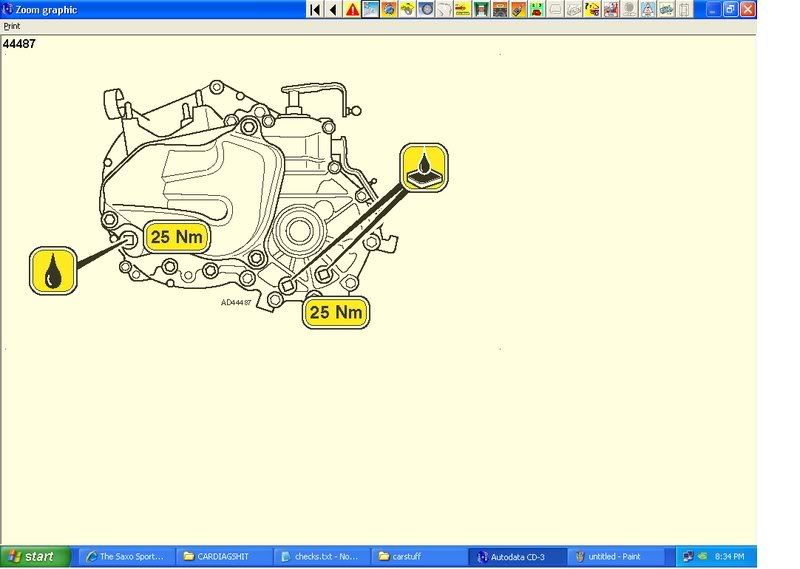The height and width of the screenshot is (569, 800).
Task: Switch to checks.txt Notepad window
Action: 320,557
